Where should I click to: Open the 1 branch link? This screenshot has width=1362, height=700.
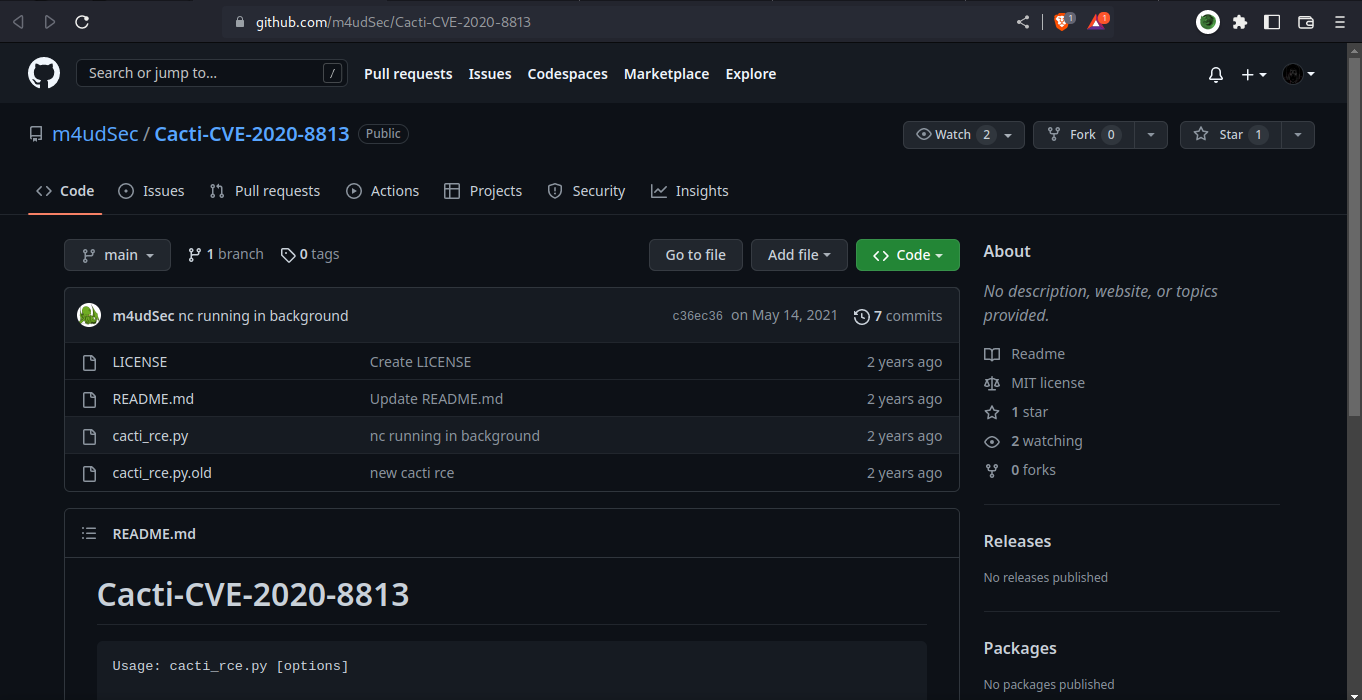[x=225, y=255]
